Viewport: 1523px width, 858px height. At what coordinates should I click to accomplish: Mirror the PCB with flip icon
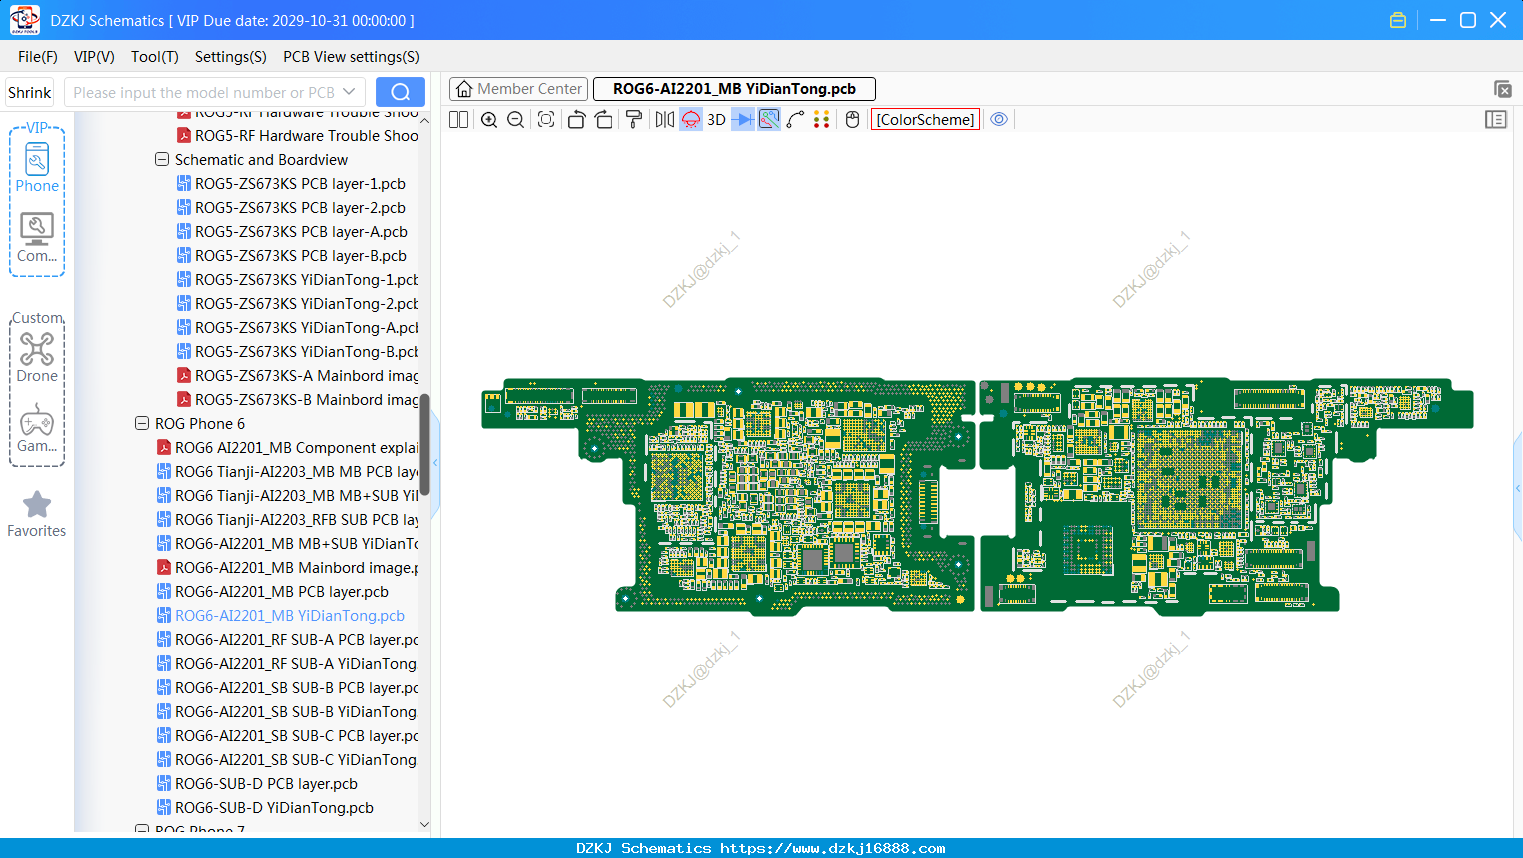[664, 119]
